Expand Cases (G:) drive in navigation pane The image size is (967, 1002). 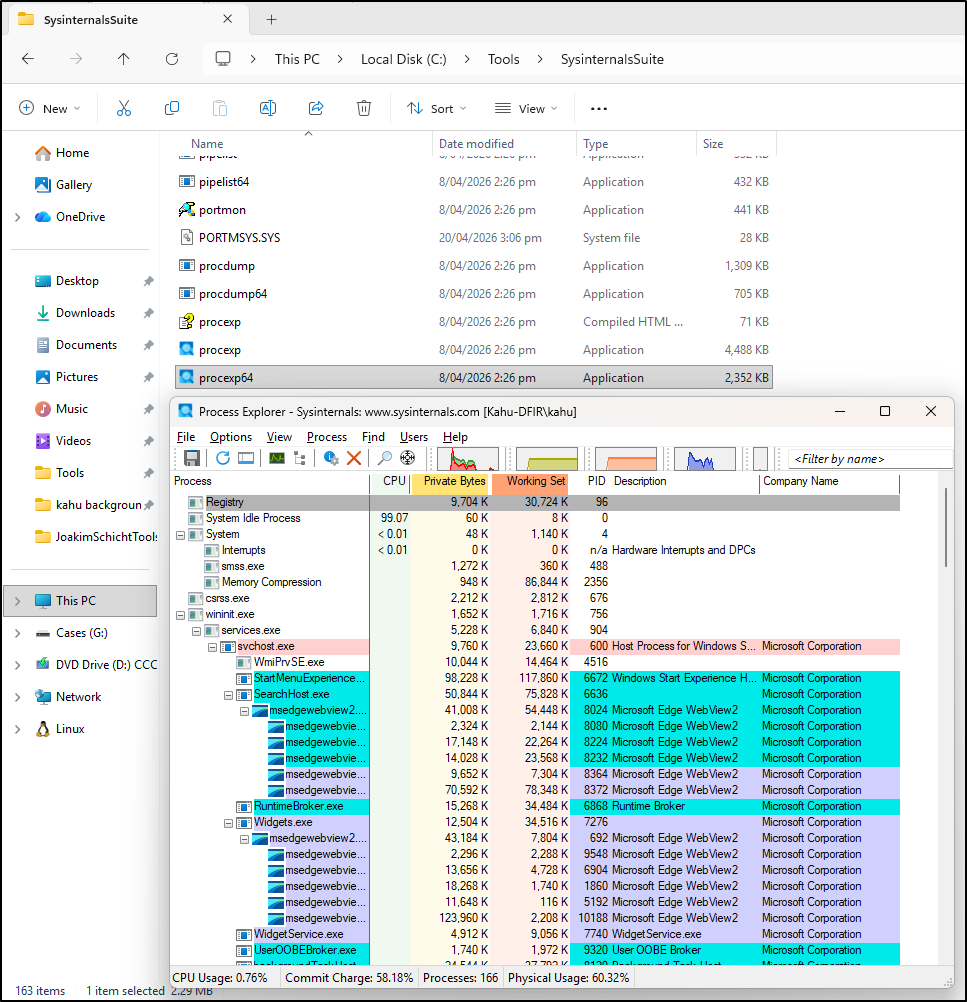[x=18, y=633]
